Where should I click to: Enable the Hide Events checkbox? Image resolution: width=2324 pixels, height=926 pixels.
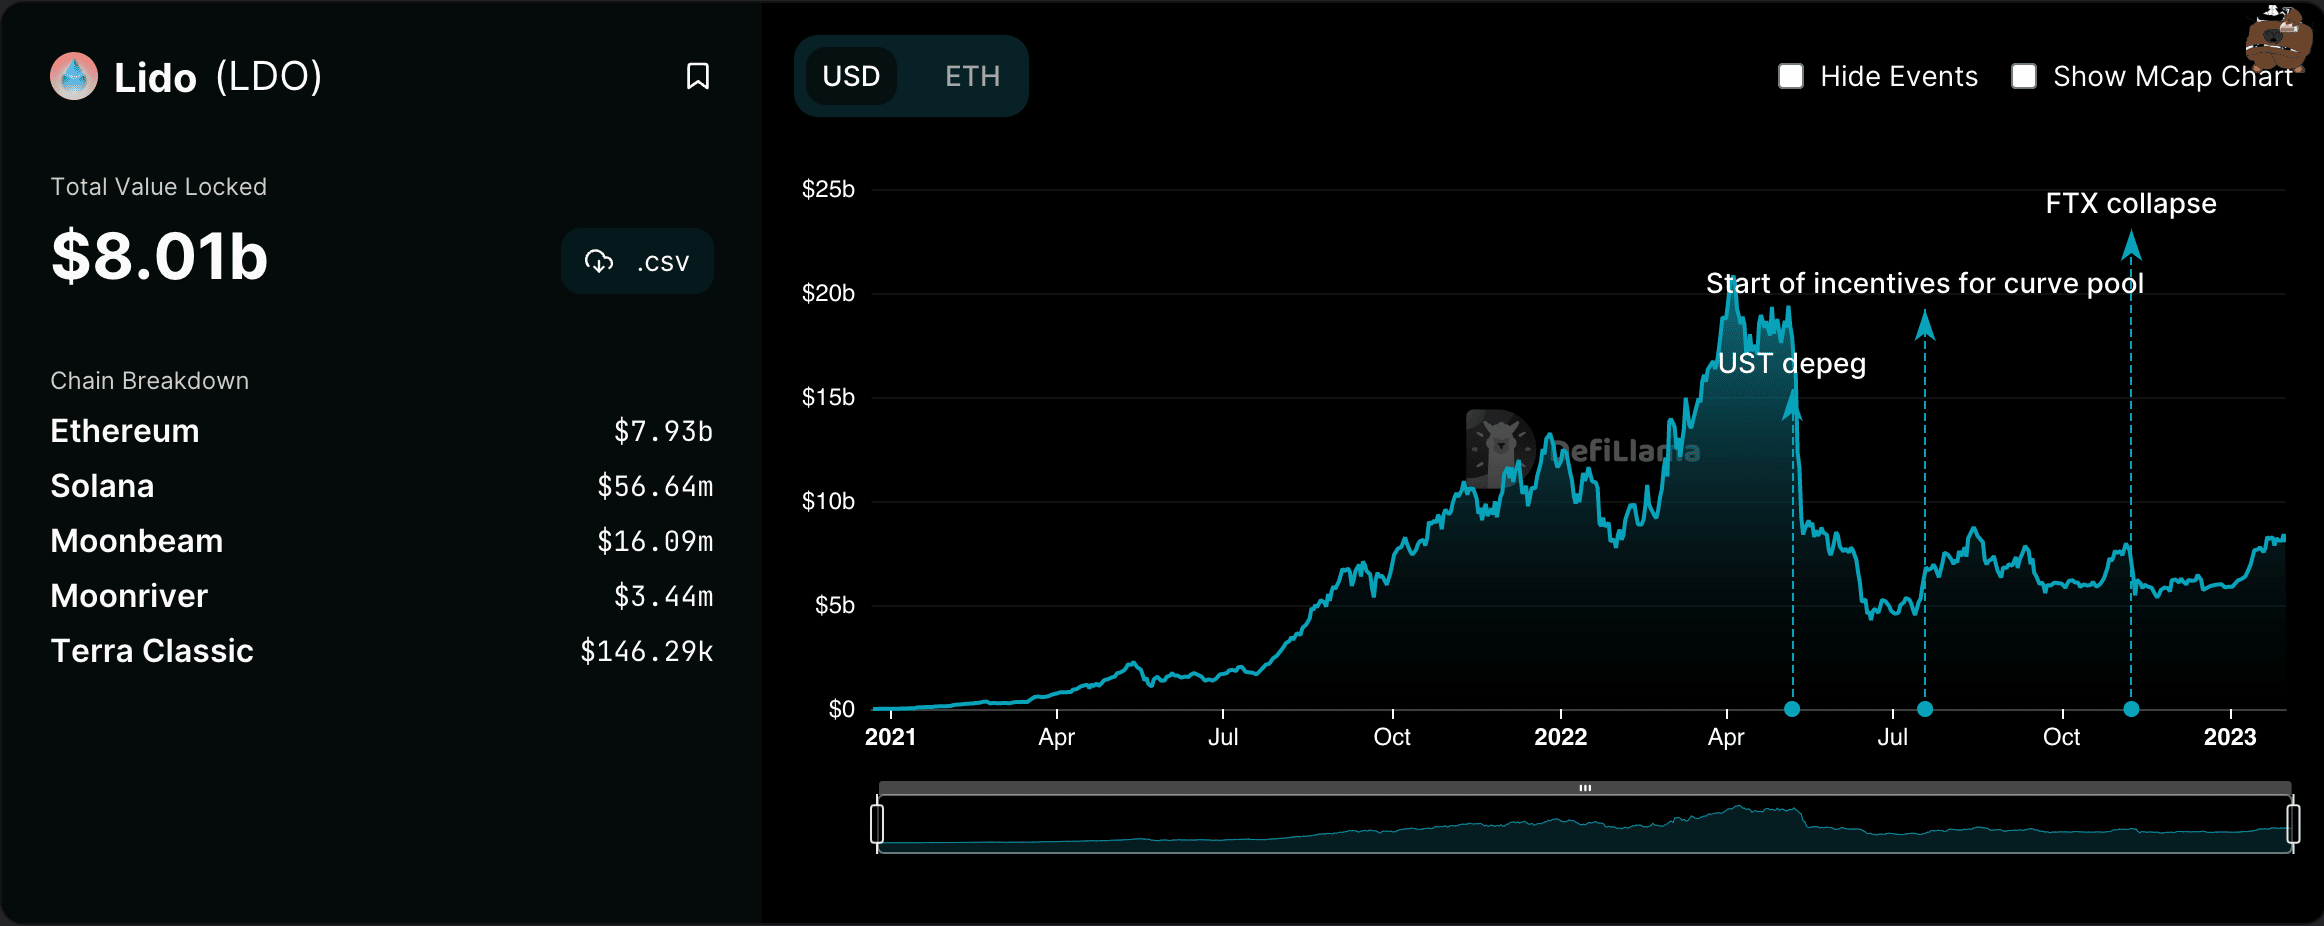click(1791, 76)
